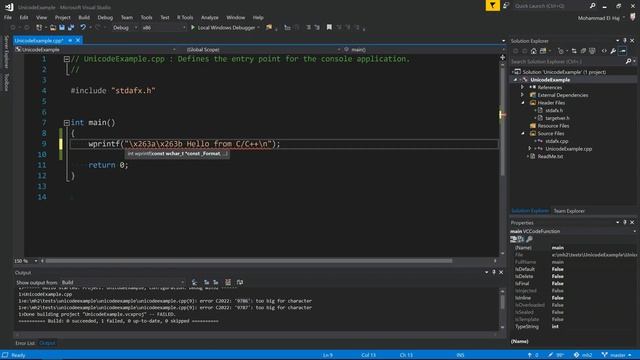Collapse the Source Files folder
Image resolution: width=640 pixels, height=360 pixels.
[x=523, y=133]
